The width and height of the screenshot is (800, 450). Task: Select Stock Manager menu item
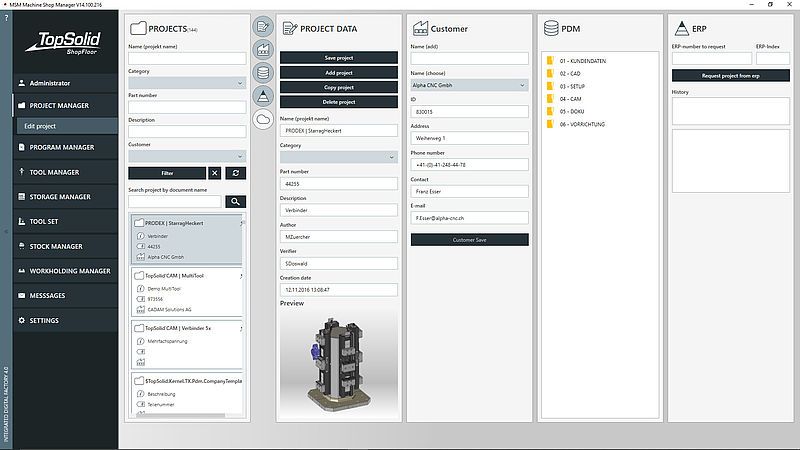[62, 246]
